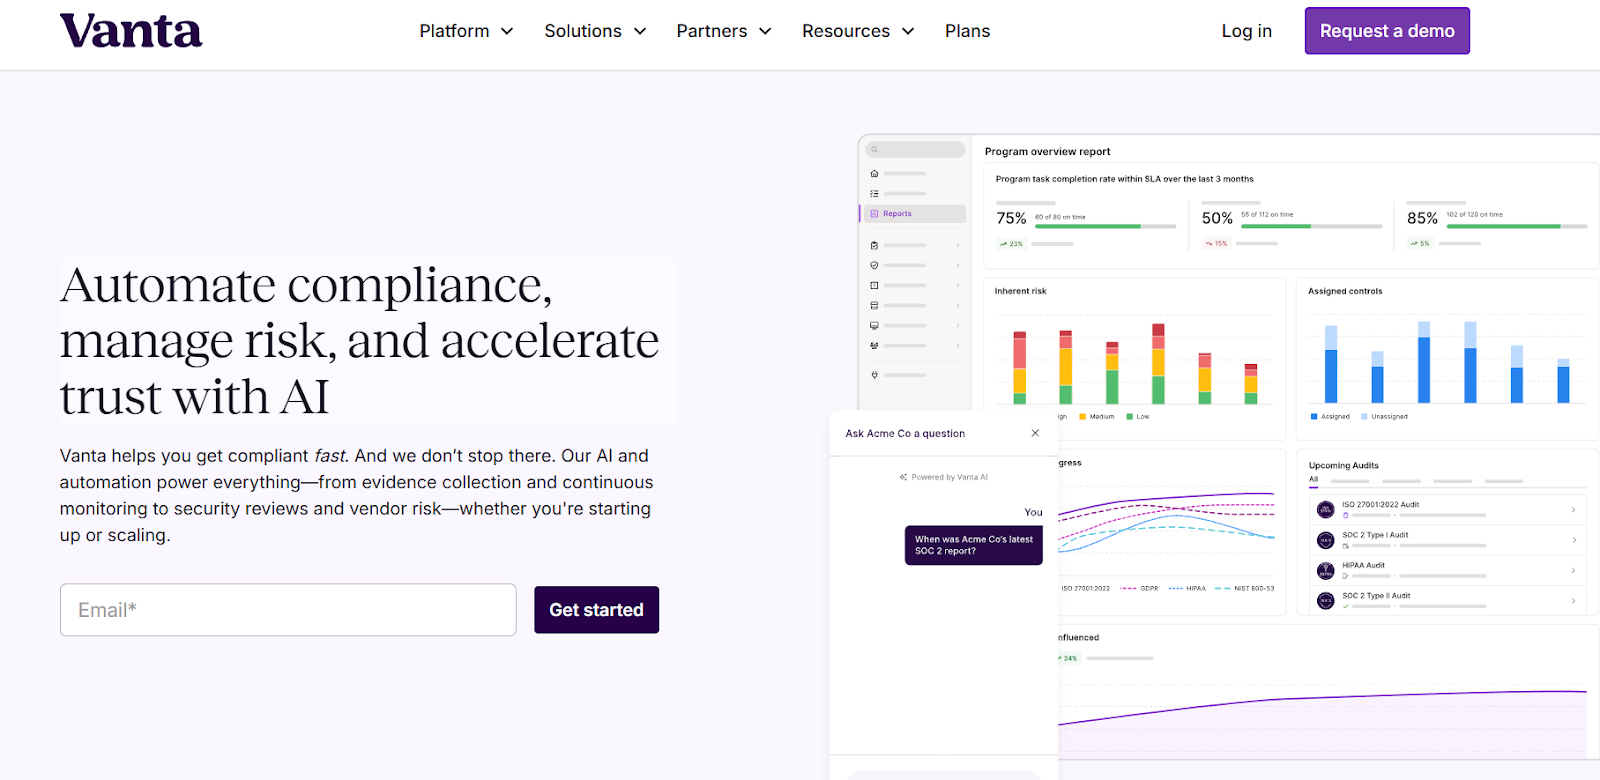Go to the Plans page
The height and width of the screenshot is (780, 1600).
click(x=967, y=31)
